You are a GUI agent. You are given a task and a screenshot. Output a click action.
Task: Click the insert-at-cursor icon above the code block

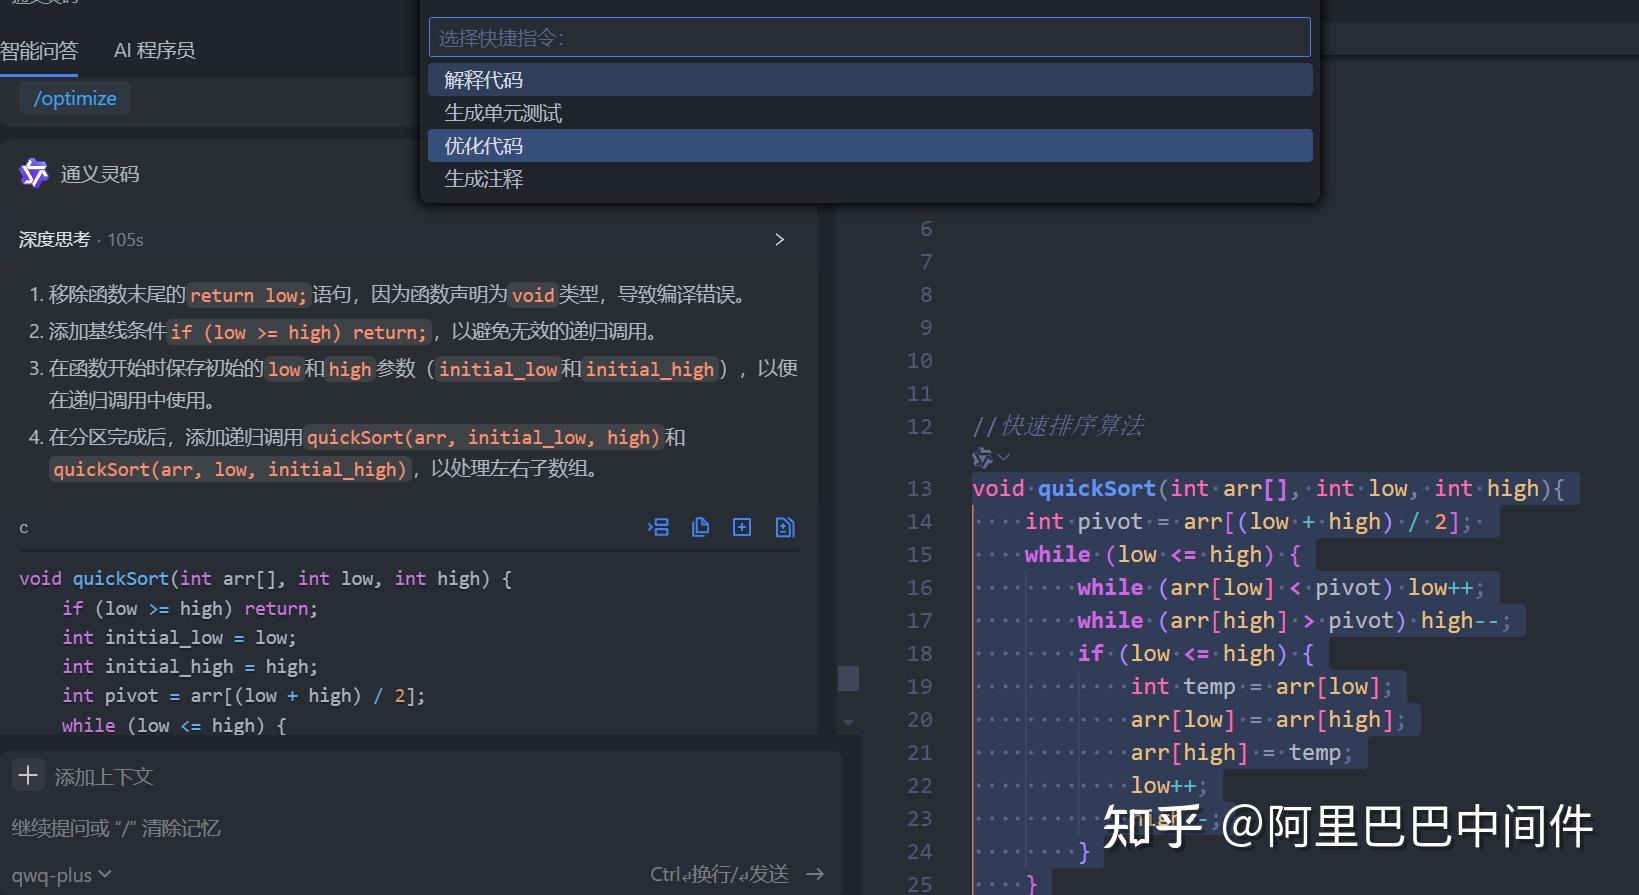658,527
